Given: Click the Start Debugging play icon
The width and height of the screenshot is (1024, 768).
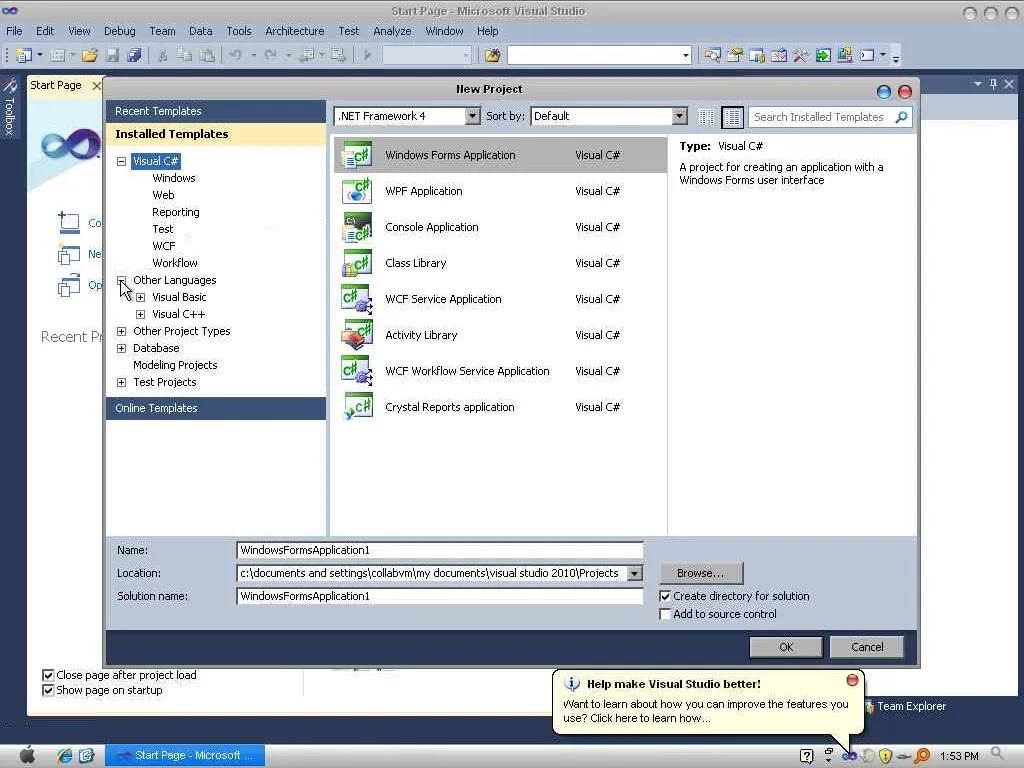Looking at the screenshot, I should 367,56.
